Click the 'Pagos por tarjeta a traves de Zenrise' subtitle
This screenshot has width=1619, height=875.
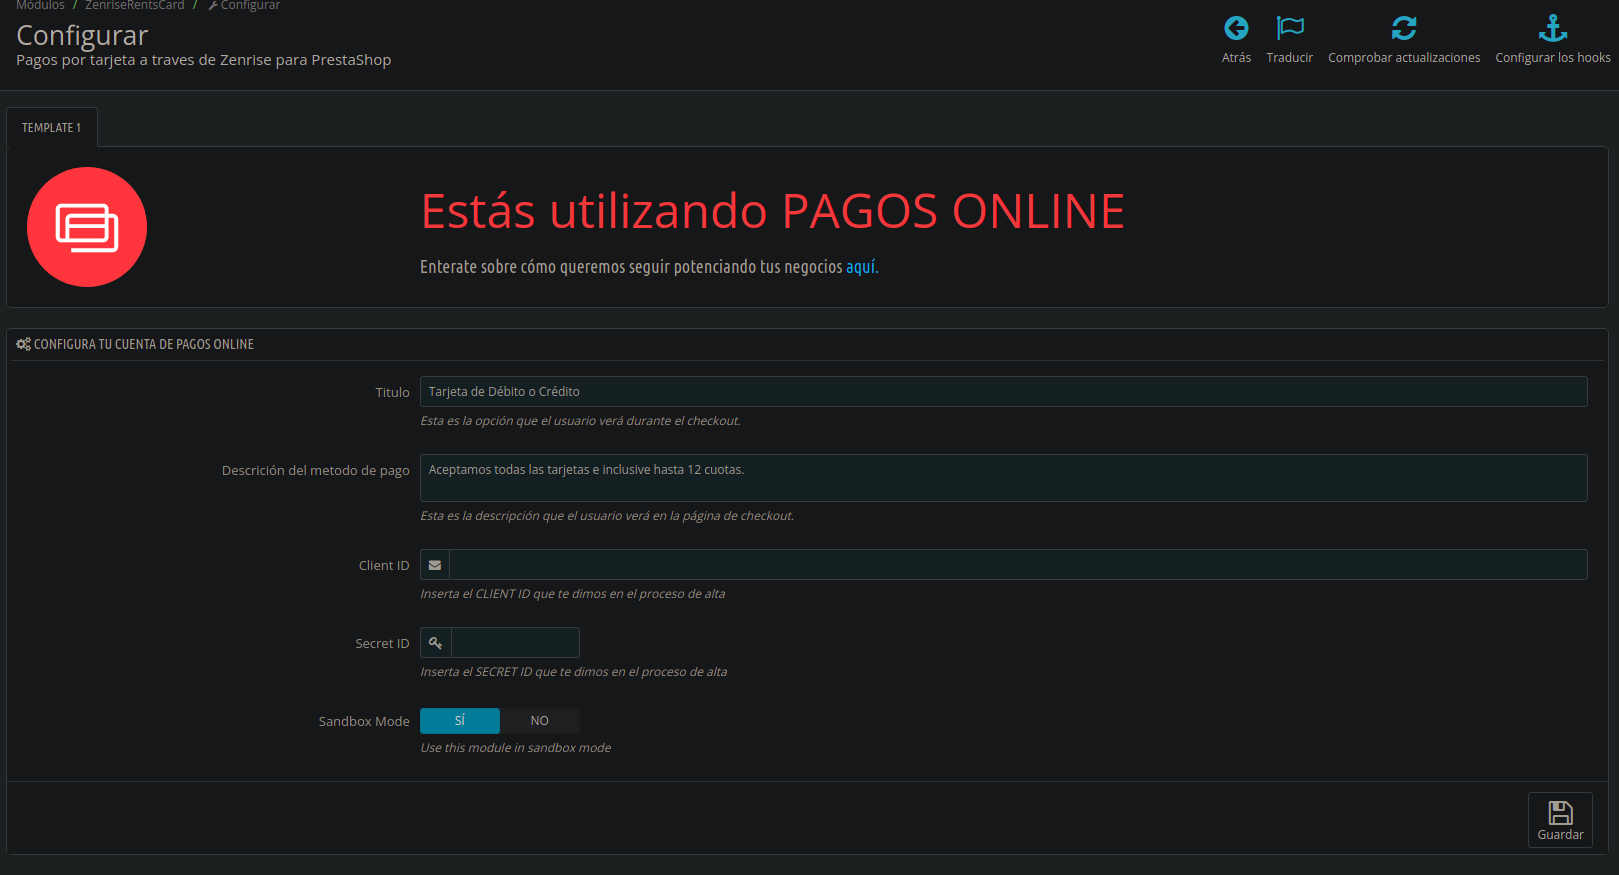tap(204, 60)
